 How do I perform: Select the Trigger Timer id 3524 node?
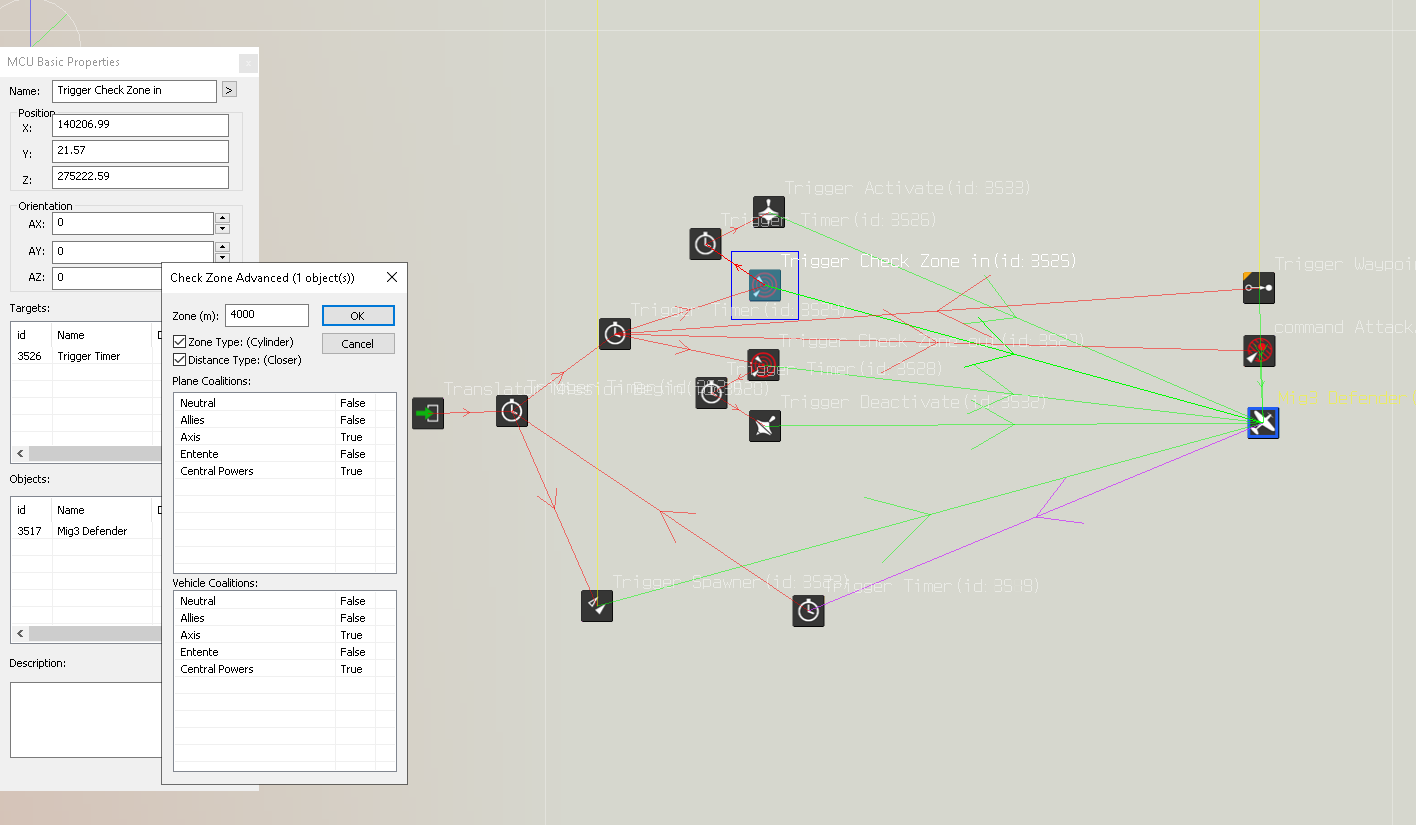[615, 334]
